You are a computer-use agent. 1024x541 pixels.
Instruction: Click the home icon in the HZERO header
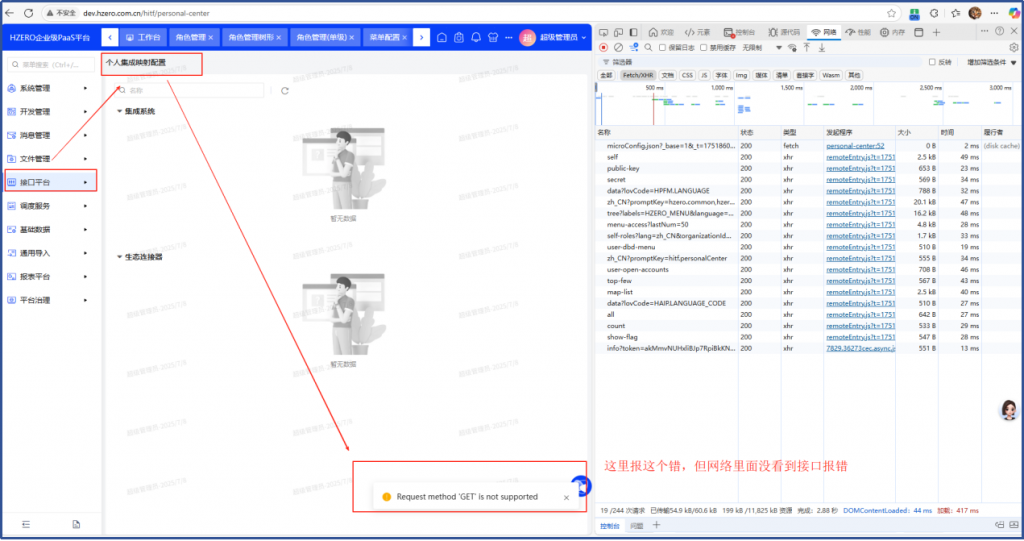[x=440, y=37]
